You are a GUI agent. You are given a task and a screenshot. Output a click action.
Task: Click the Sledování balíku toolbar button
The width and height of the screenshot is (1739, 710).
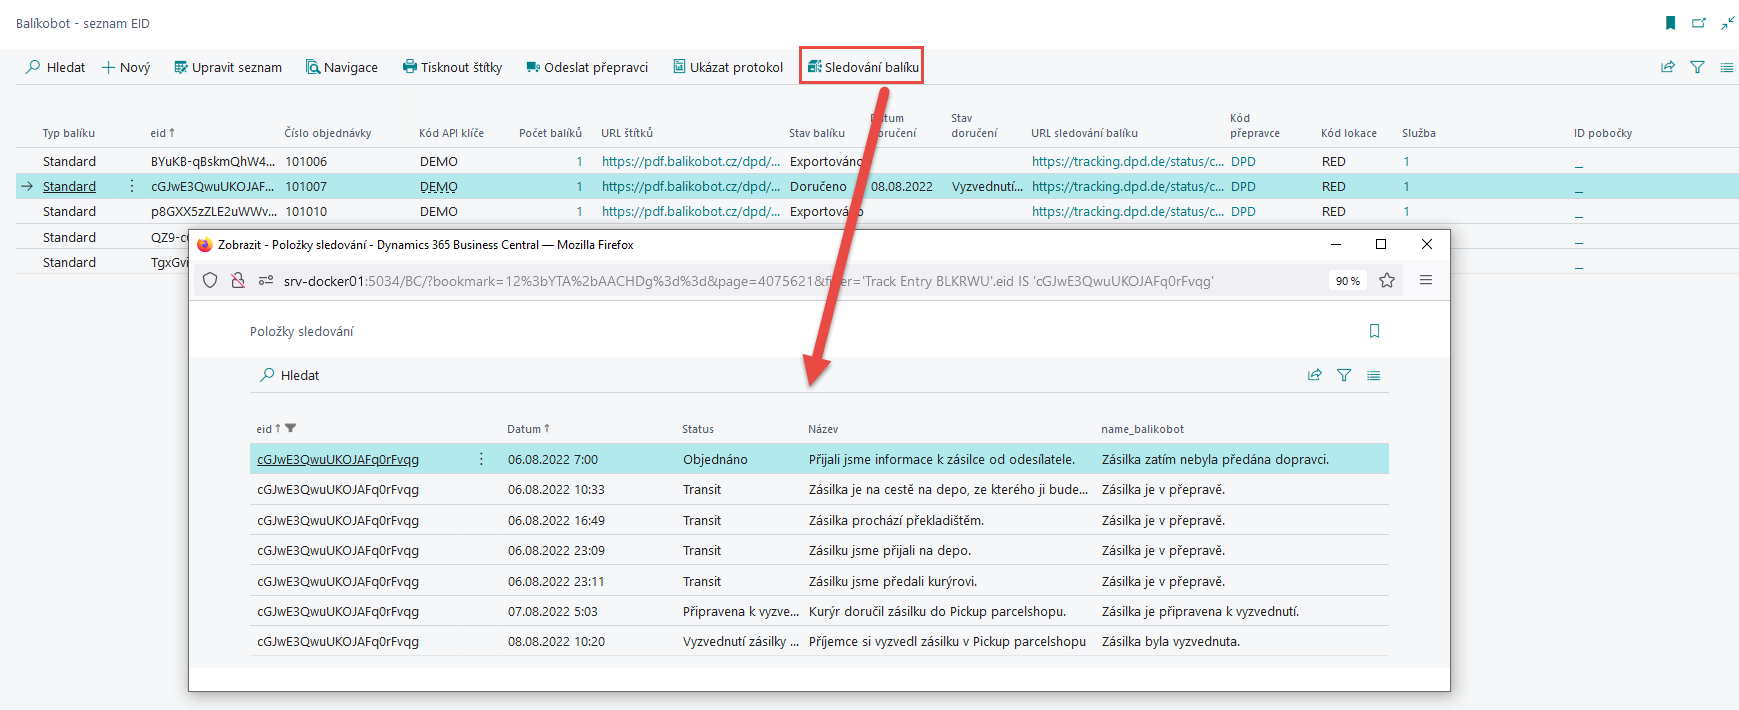[862, 67]
